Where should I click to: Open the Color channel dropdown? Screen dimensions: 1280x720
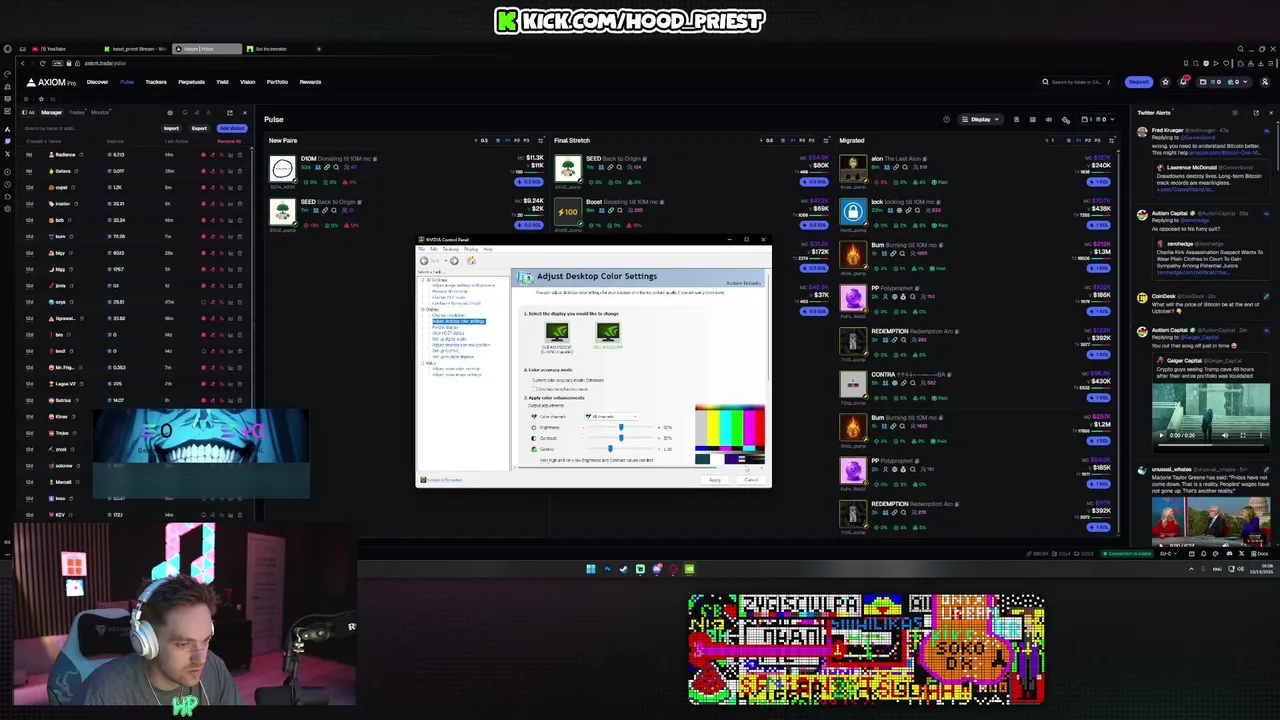[611, 416]
